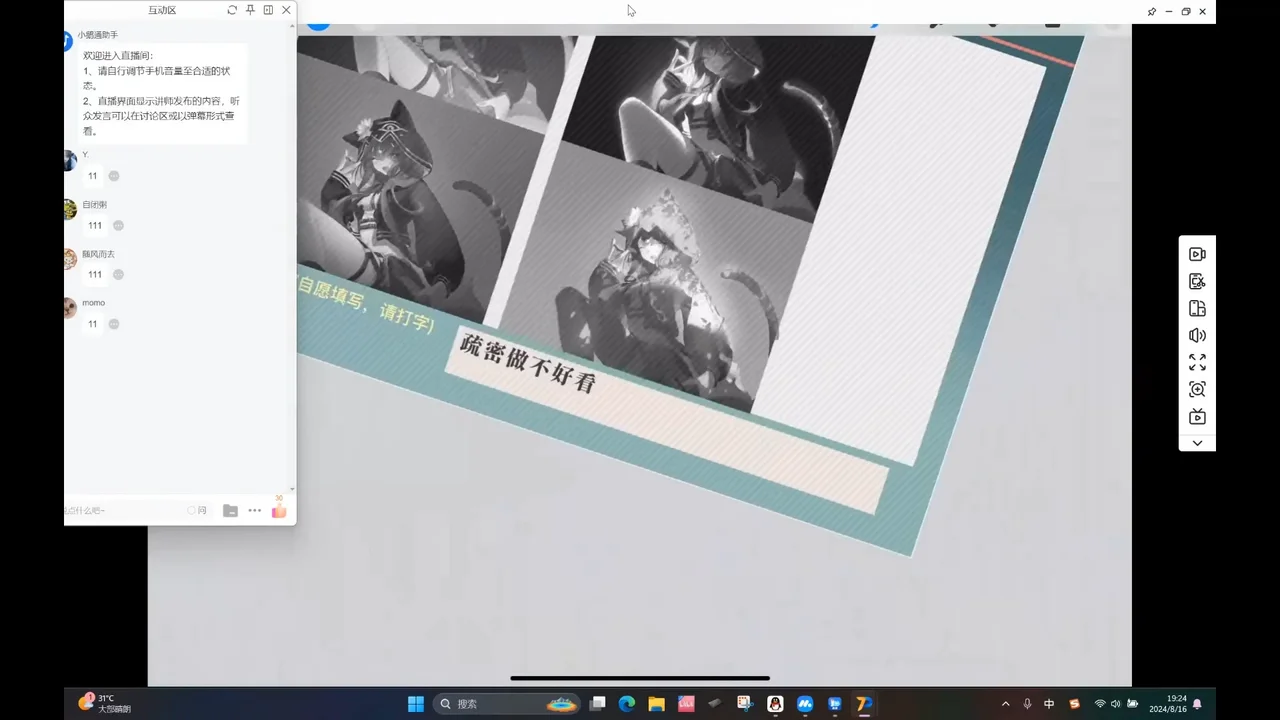Open weather widget showing 31°C
Image resolution: width=1280 pixels, height=720 pixels.
(x=105, y=703)
